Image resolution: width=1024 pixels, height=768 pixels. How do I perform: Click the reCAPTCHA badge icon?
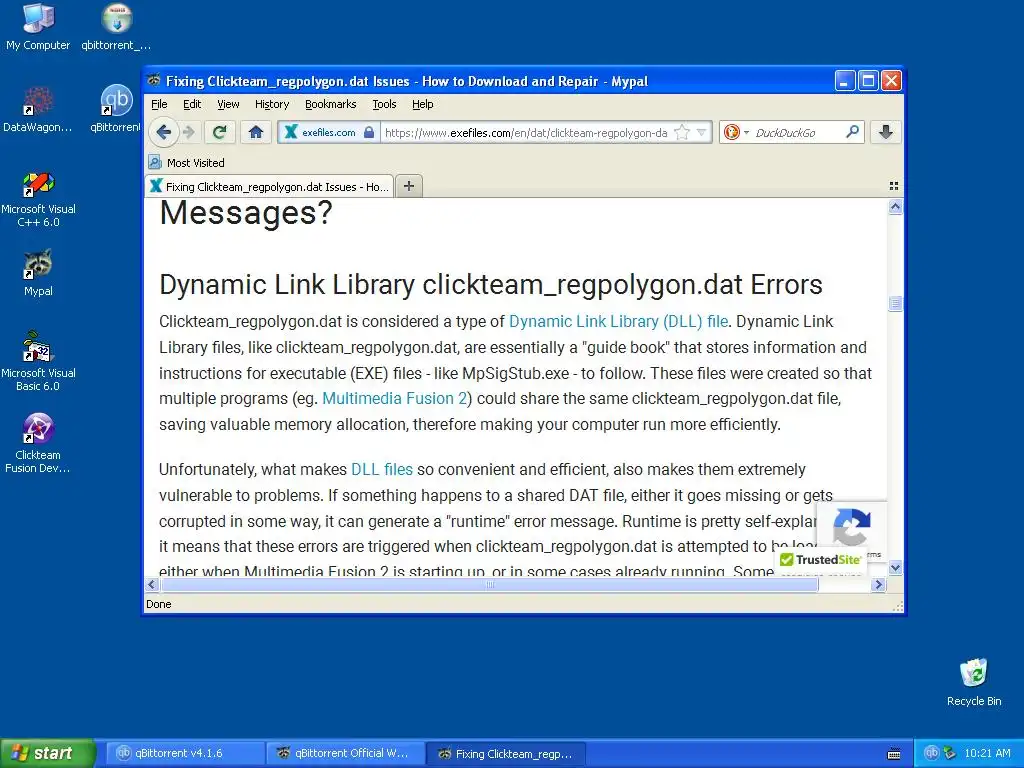[x=852, y=526]
